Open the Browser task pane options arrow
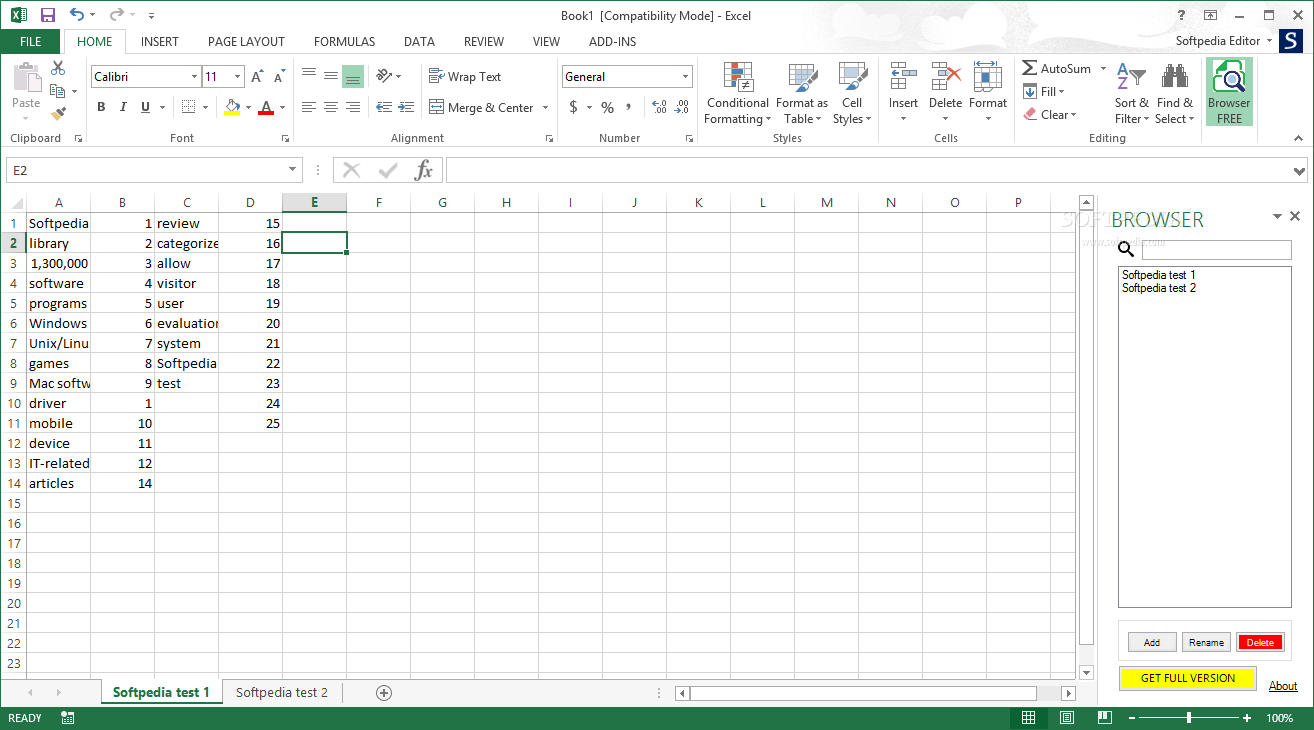Screen dimensions: 1314x730 coord(1277,216)
